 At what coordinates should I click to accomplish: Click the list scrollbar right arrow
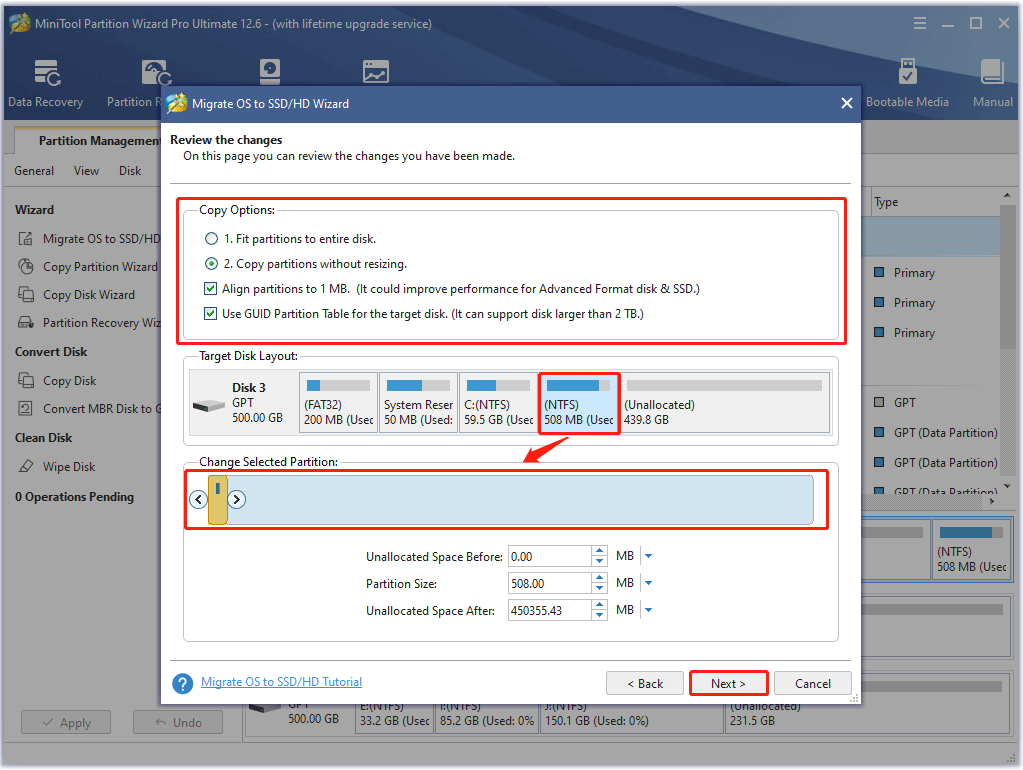click(x=992, y=501)
